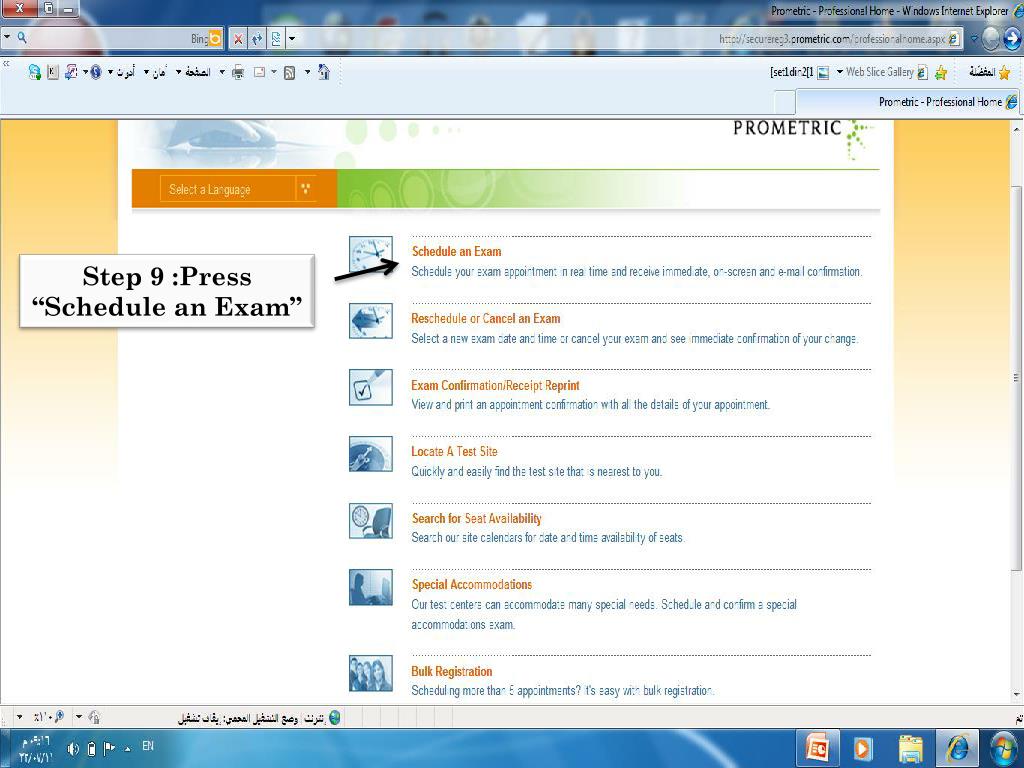Click the Locate A Test Site compass icon
Viewport: 1024px width, 768px height.
click(x=370, y=454)
